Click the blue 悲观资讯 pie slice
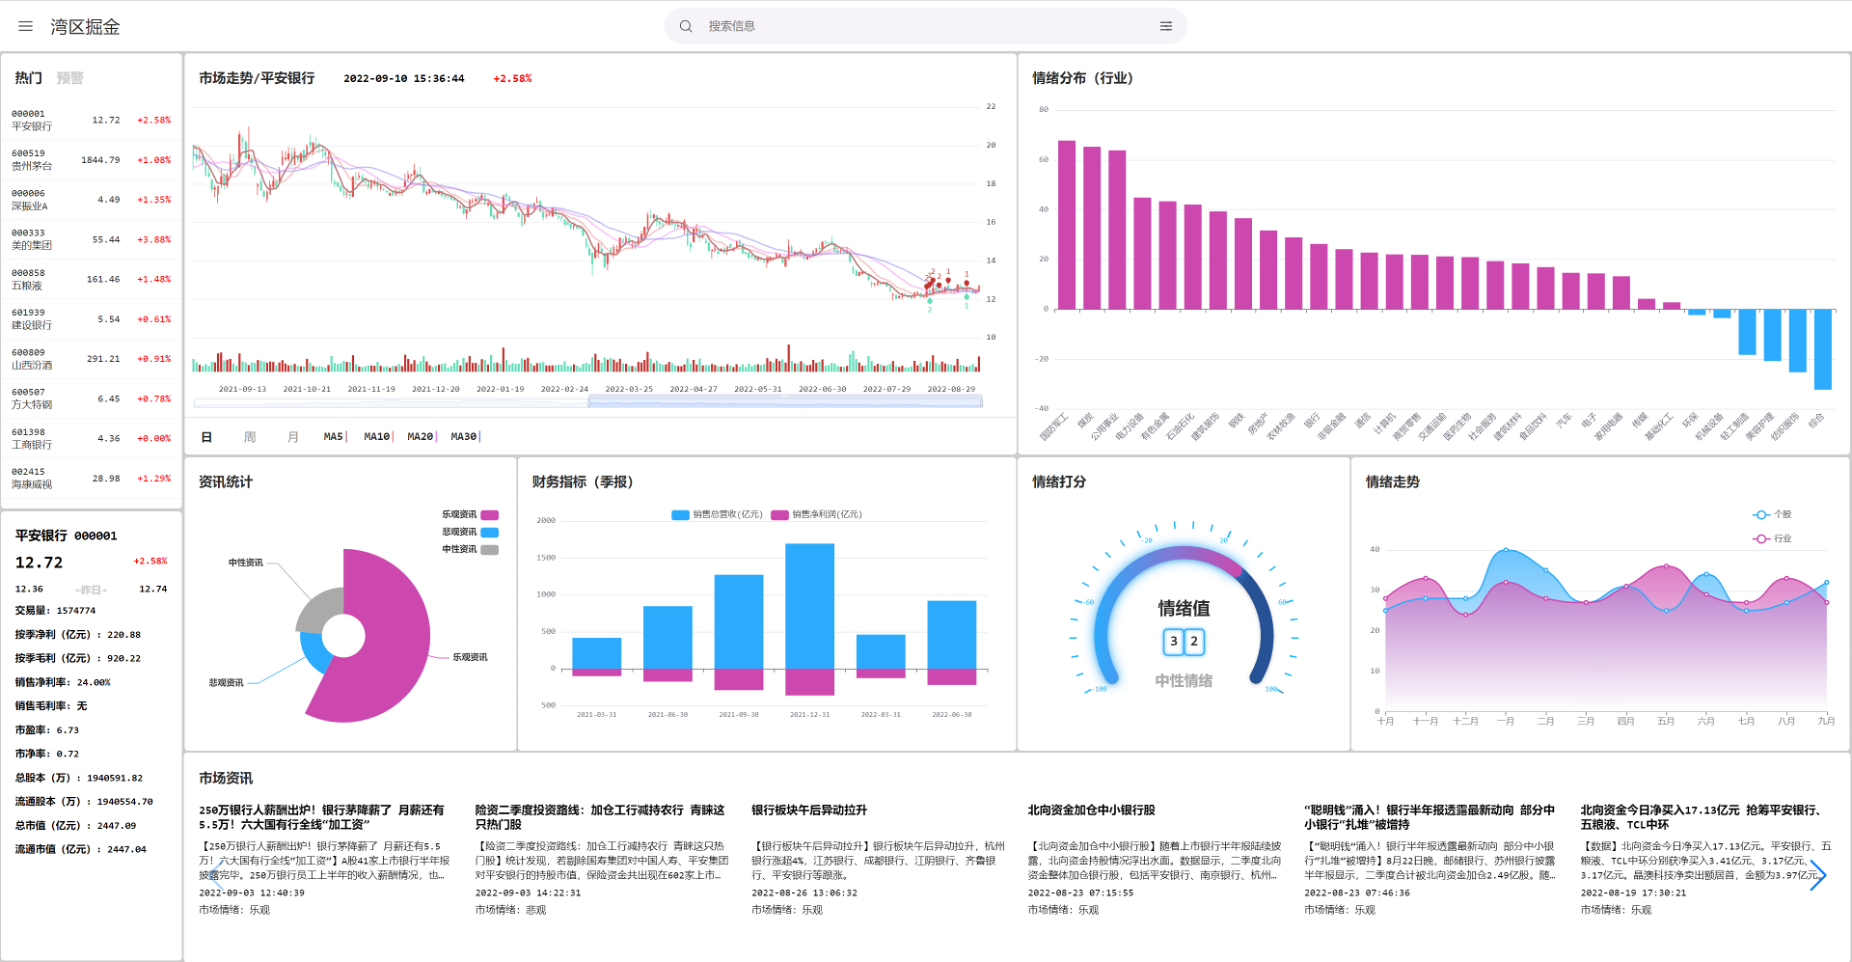Screen dimensions: 1852x962 pyautogui.click(x=314, y=652)
